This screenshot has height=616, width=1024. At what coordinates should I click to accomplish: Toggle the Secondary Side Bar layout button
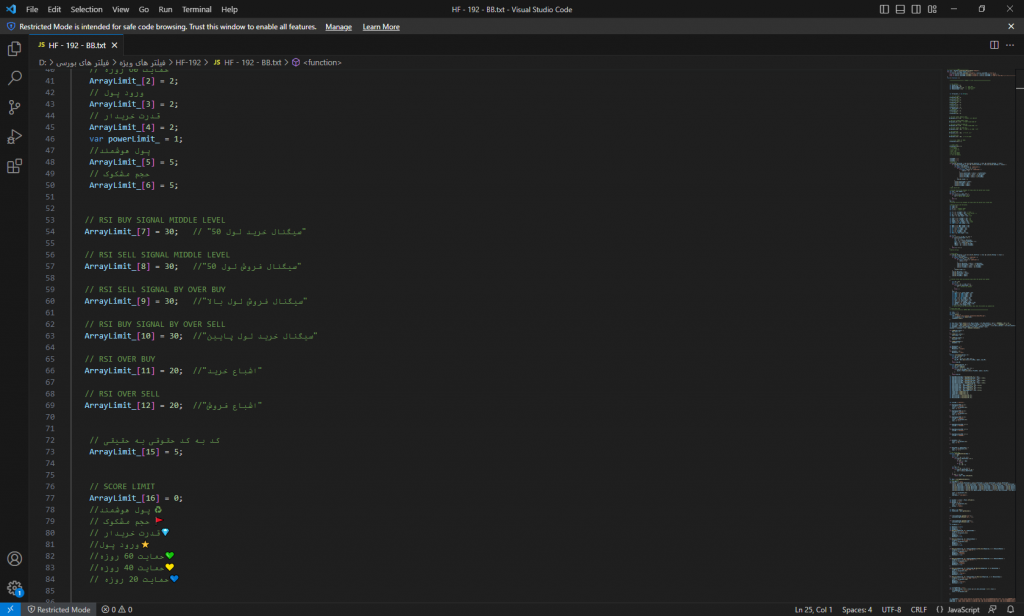pyautogui.click(x=917, y=9)
